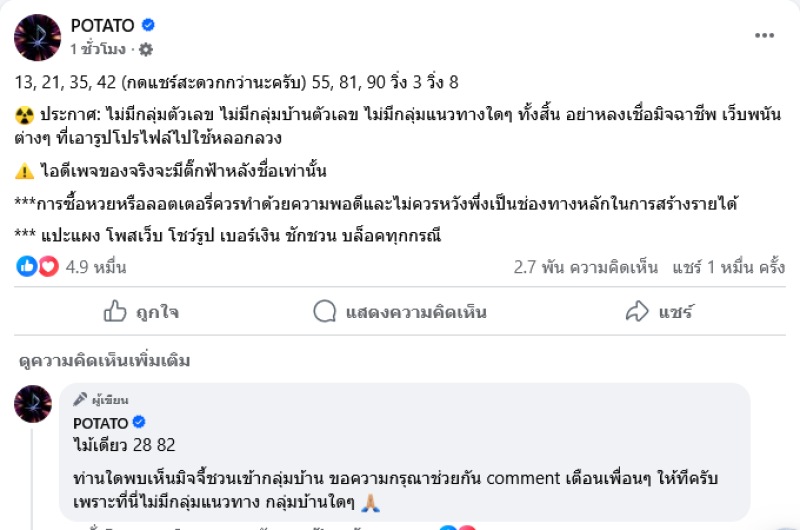Click the verified badge beside the header name
Screen dimensions: 800x530
(149, 25)
